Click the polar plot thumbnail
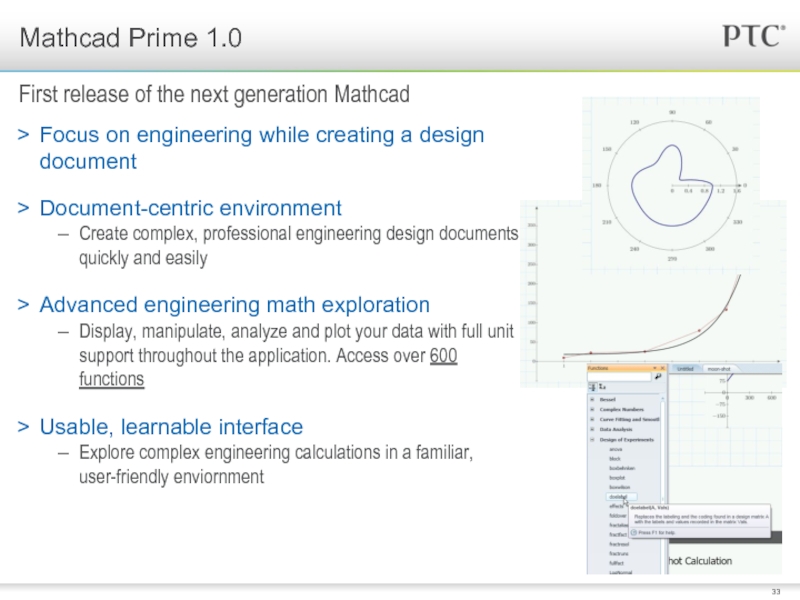Screen dimensions: 800x600 [671, 185]
